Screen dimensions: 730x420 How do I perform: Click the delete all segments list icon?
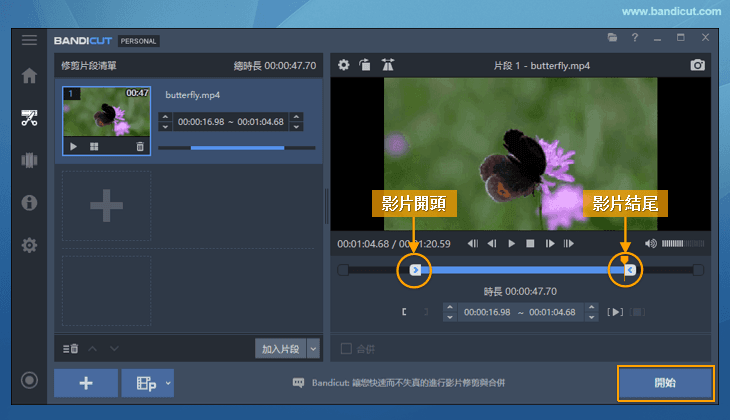(70, 348)
